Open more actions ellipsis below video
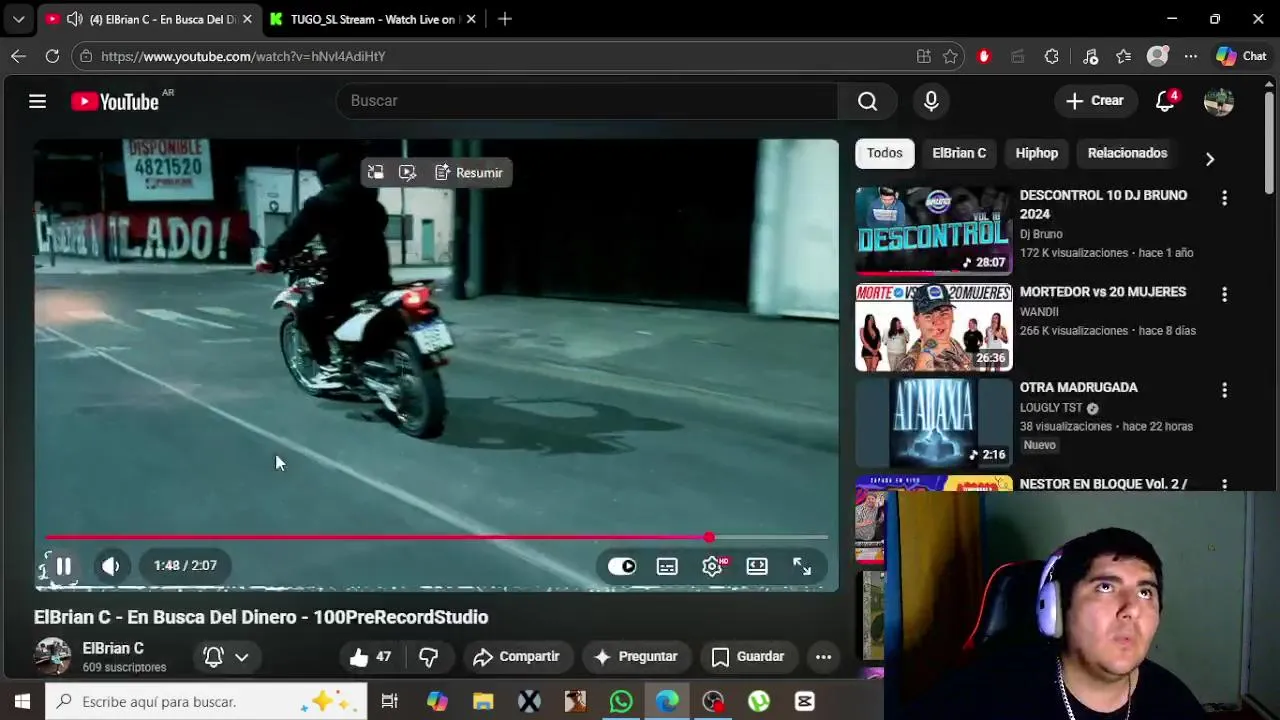The width and height of the screenshot is (1280, 720). pyautogui.click(x=823, y=657)
